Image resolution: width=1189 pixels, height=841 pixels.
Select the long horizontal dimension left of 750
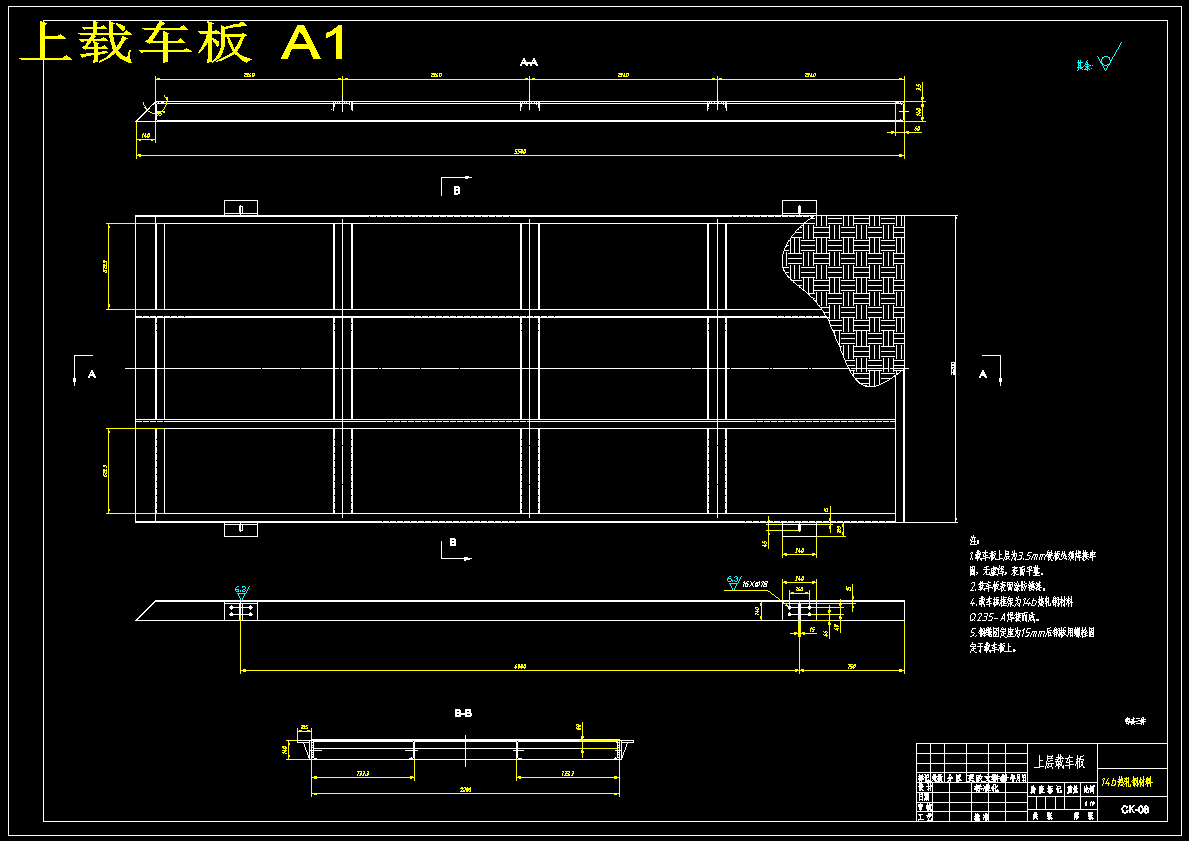[520, 669]
